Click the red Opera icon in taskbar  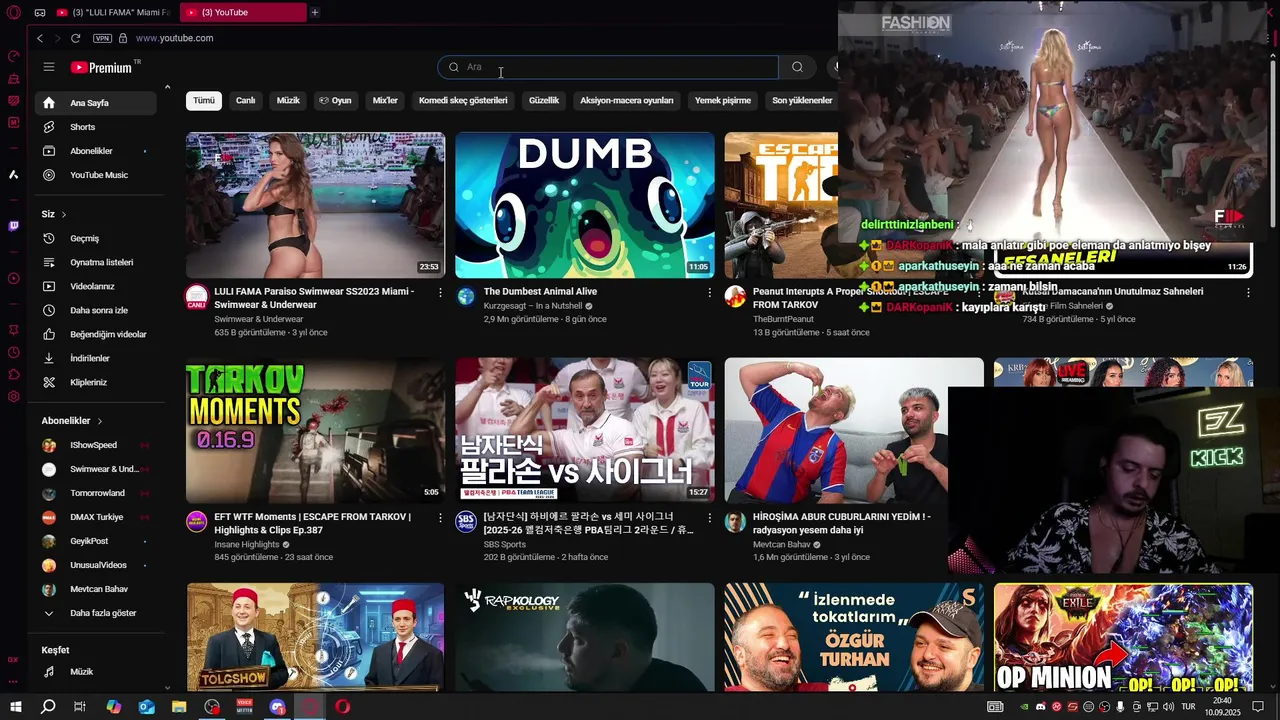343,706
